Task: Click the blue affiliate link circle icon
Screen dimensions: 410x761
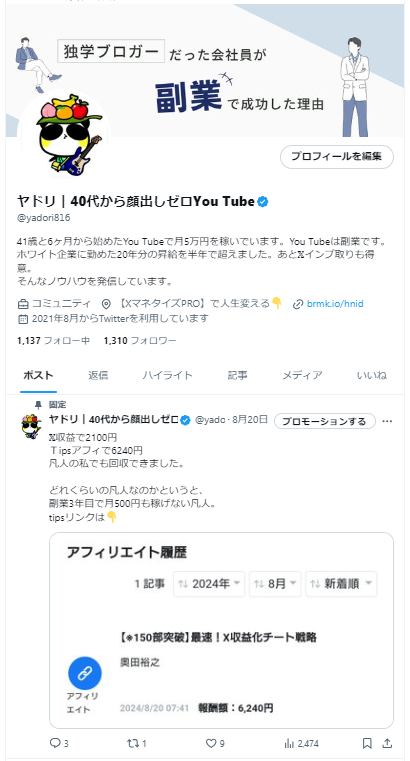Action: 85,673
